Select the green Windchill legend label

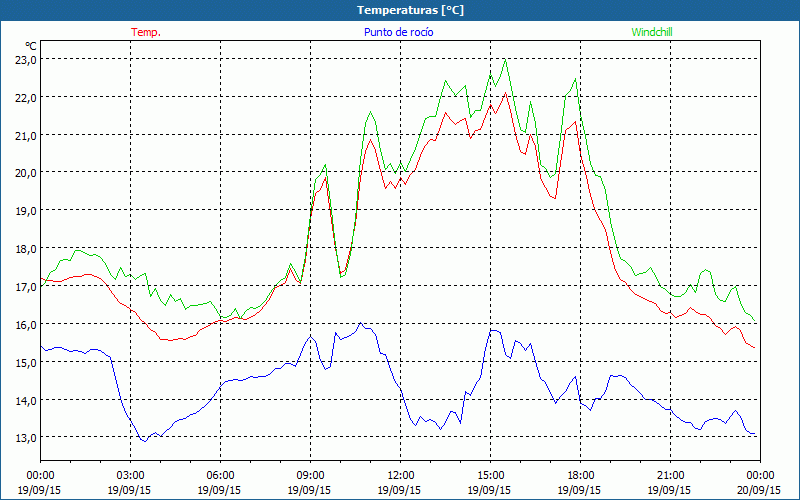652,32
